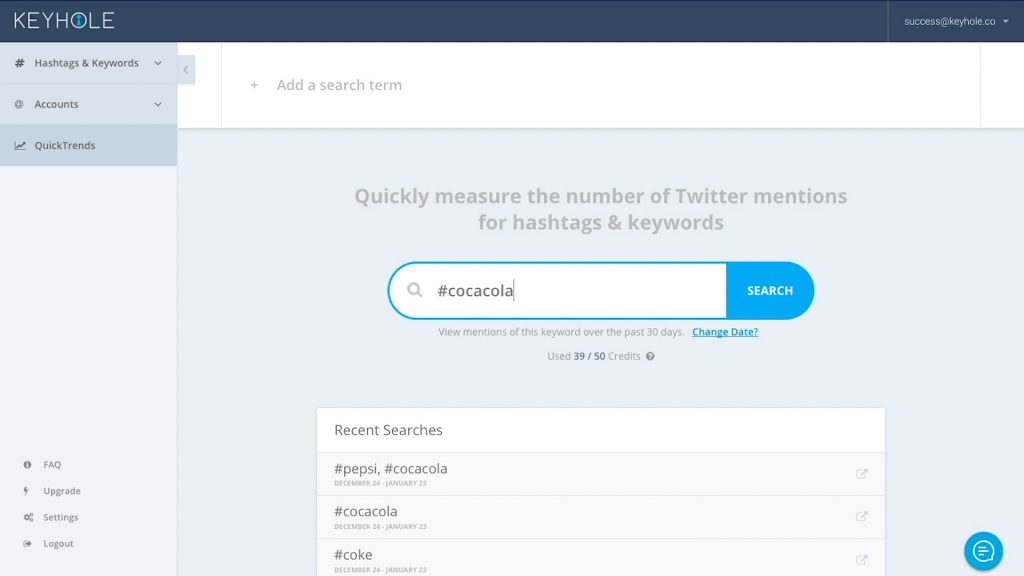Click the plus icon beside Add a search term
Screen dimensions: 1024x576
click(254, 85)
